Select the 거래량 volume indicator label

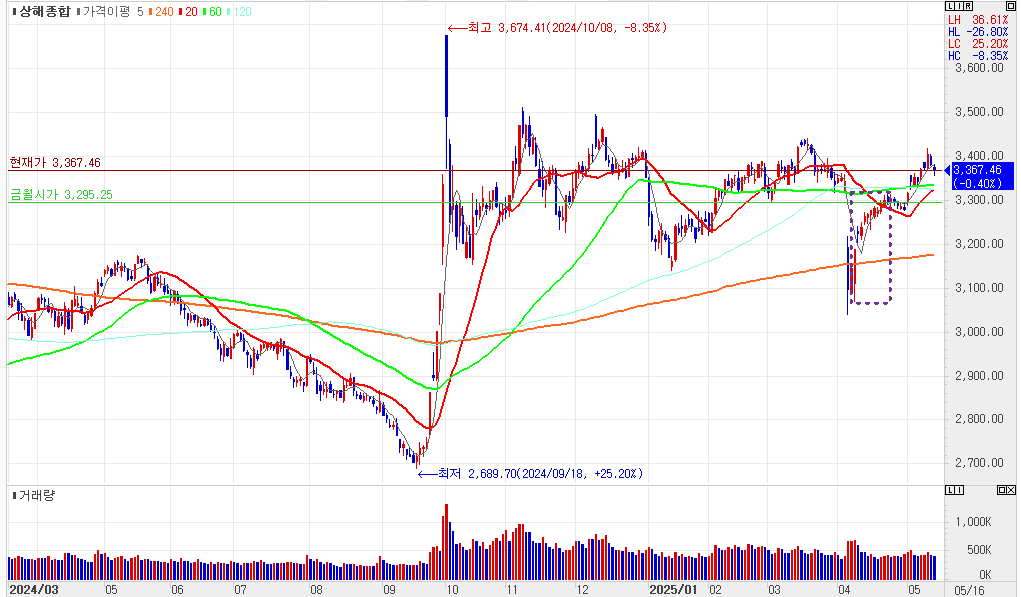pos(34,495)
